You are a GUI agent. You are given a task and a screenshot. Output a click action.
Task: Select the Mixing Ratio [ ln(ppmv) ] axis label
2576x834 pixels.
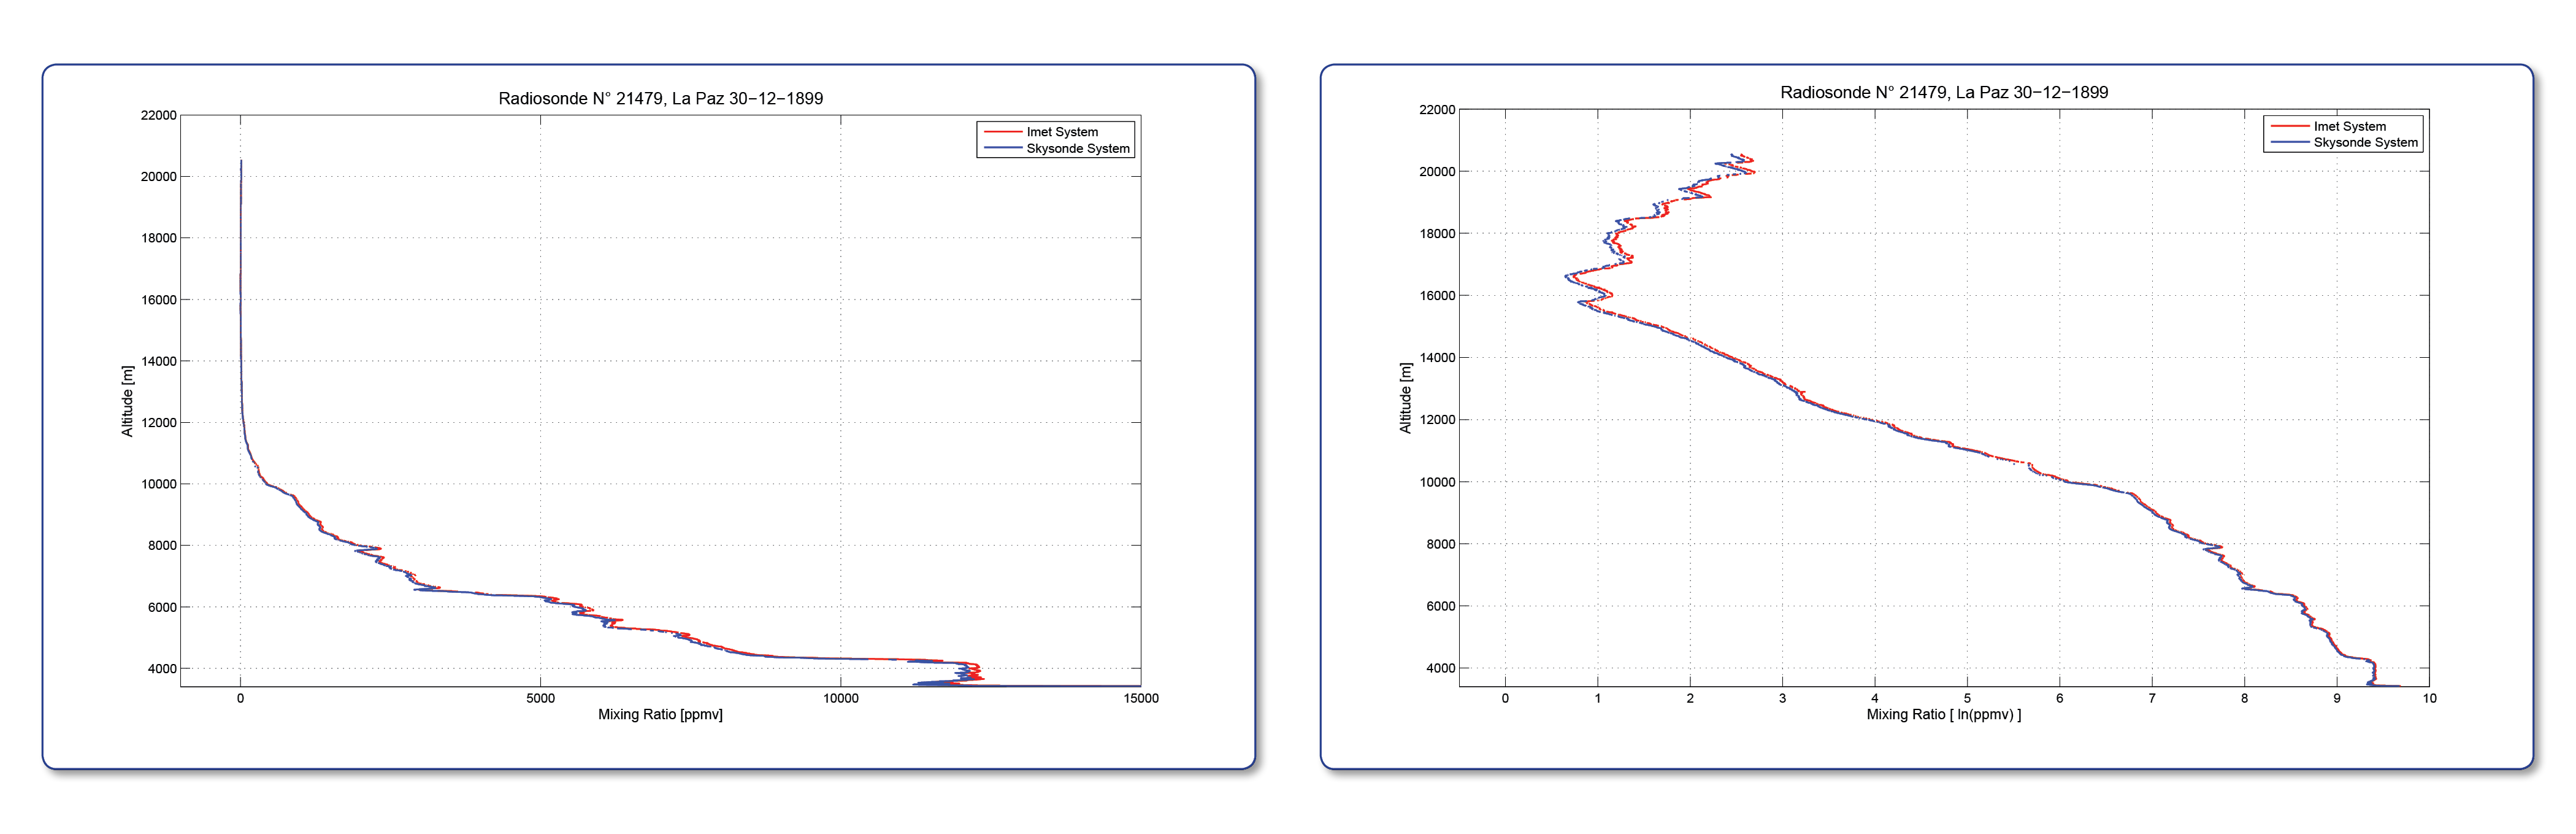pyautogui.click(x=1943, y=714)
